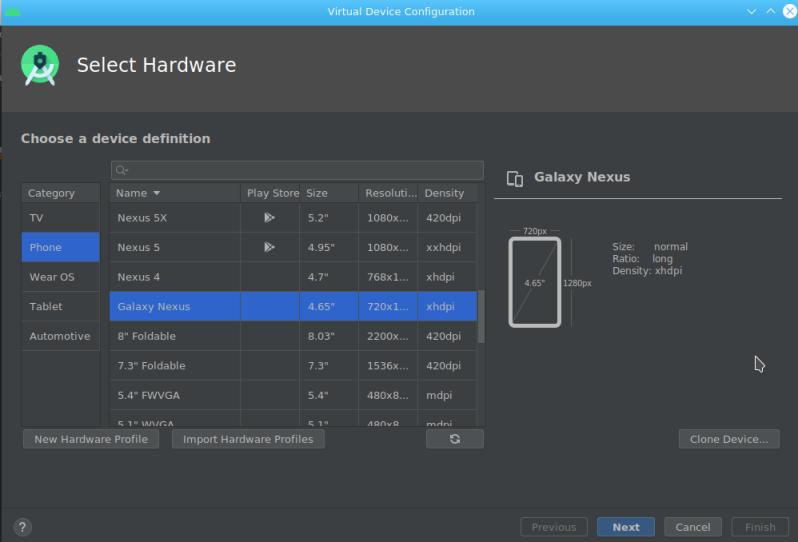This screenshot has width=798, height=542.
Task: Click the 5.2" size cell
Action: (329, 218)
